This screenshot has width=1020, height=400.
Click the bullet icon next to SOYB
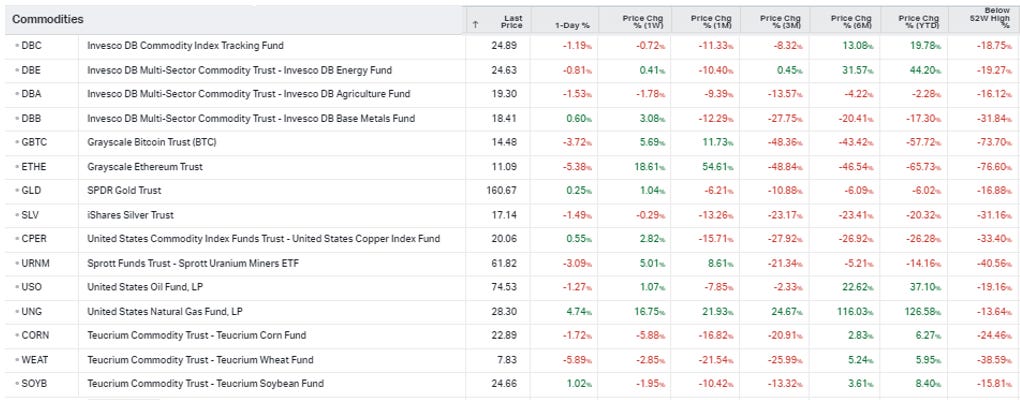tap(16, 383)
